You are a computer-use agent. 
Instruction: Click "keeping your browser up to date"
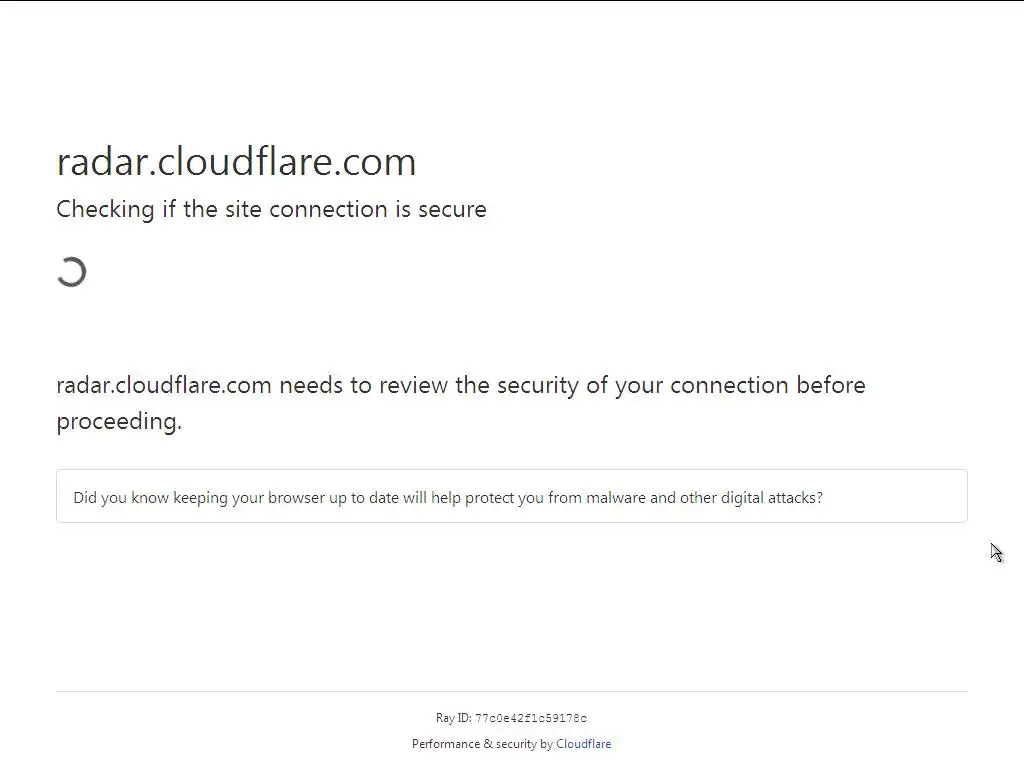pyautogui.click(x=285, y=498)
